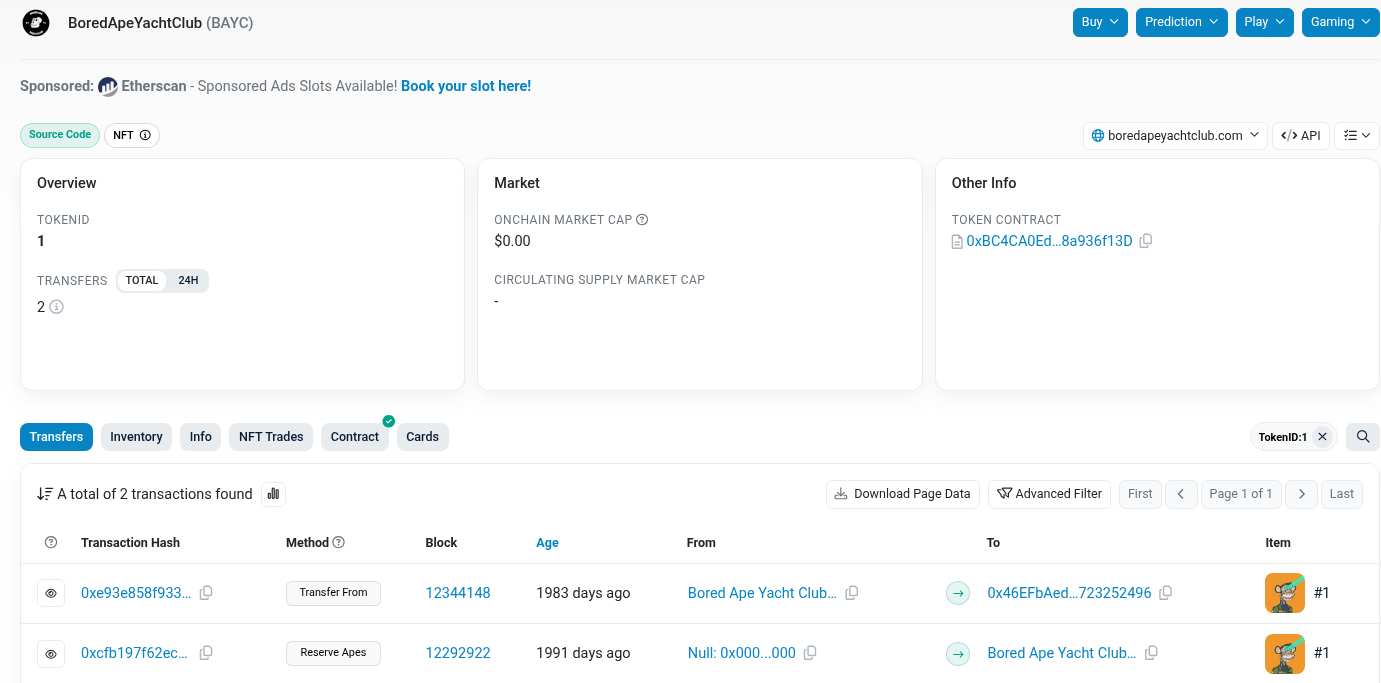The height and width of the screenshot is (683, 1381).
Task: Open transaction 0xcfb197f62ec link
Action: click(135, 653)
